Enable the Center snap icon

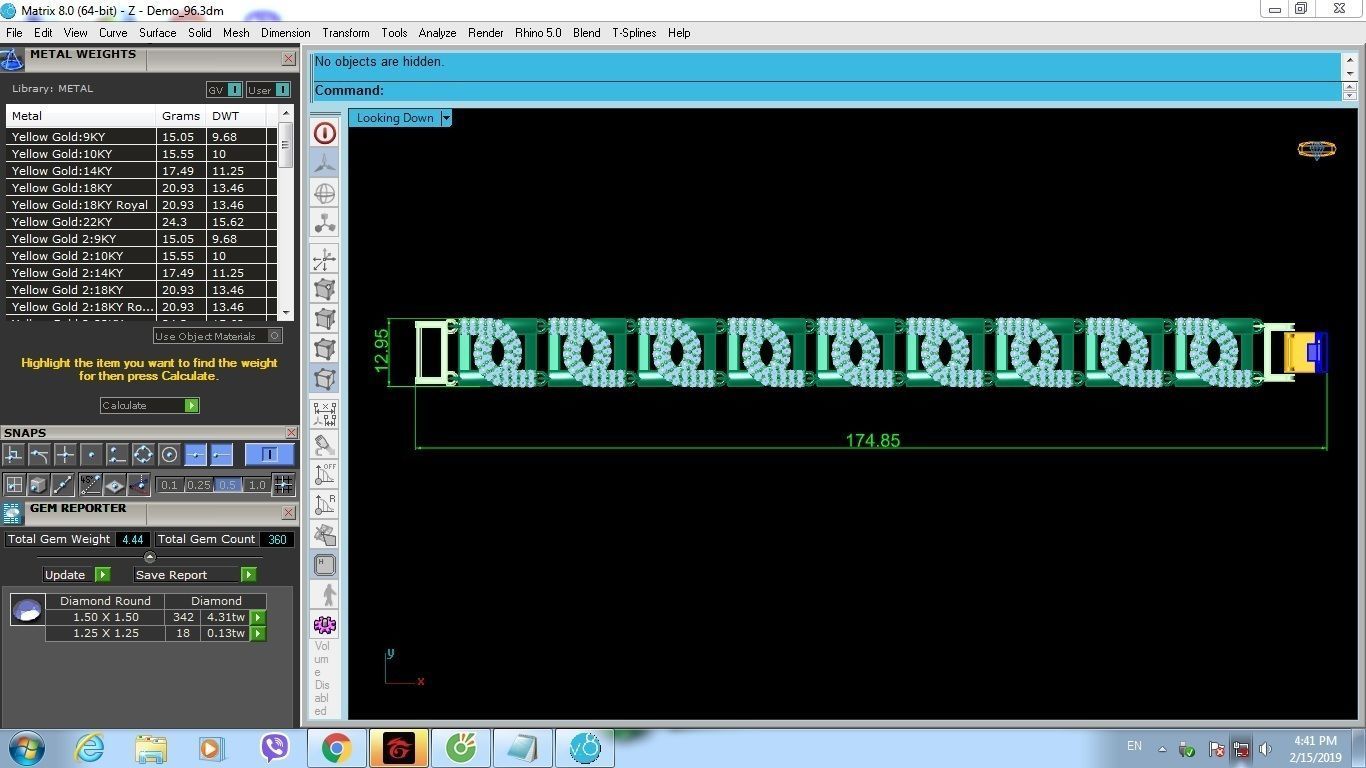pos(170,455)
